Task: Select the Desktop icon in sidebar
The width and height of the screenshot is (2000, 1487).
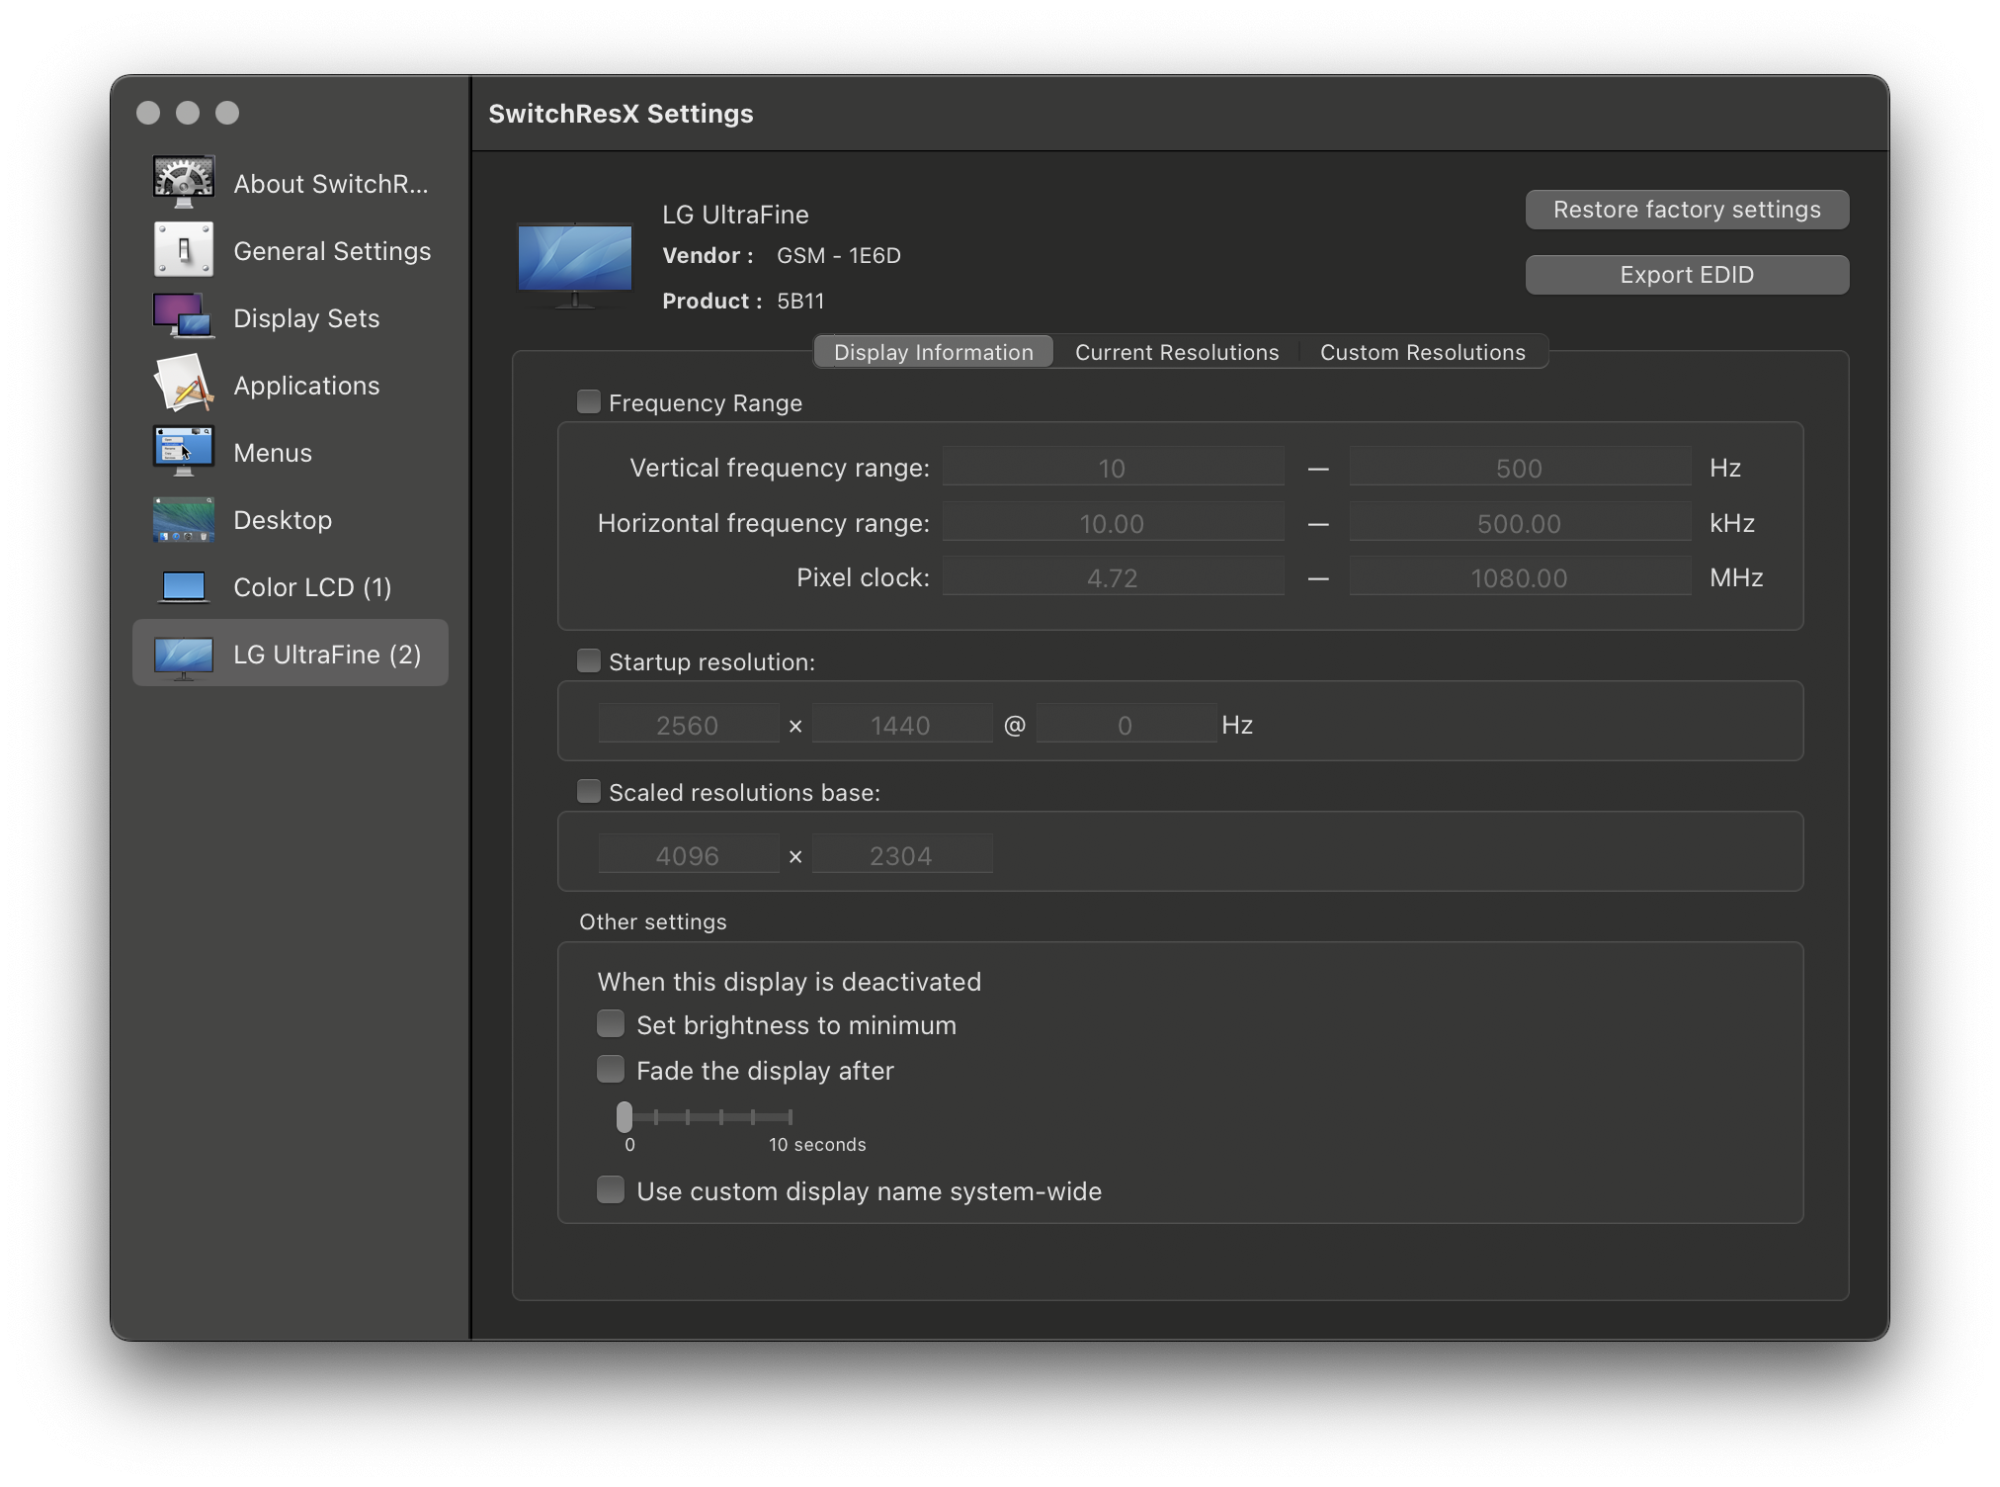Action: 183,519
